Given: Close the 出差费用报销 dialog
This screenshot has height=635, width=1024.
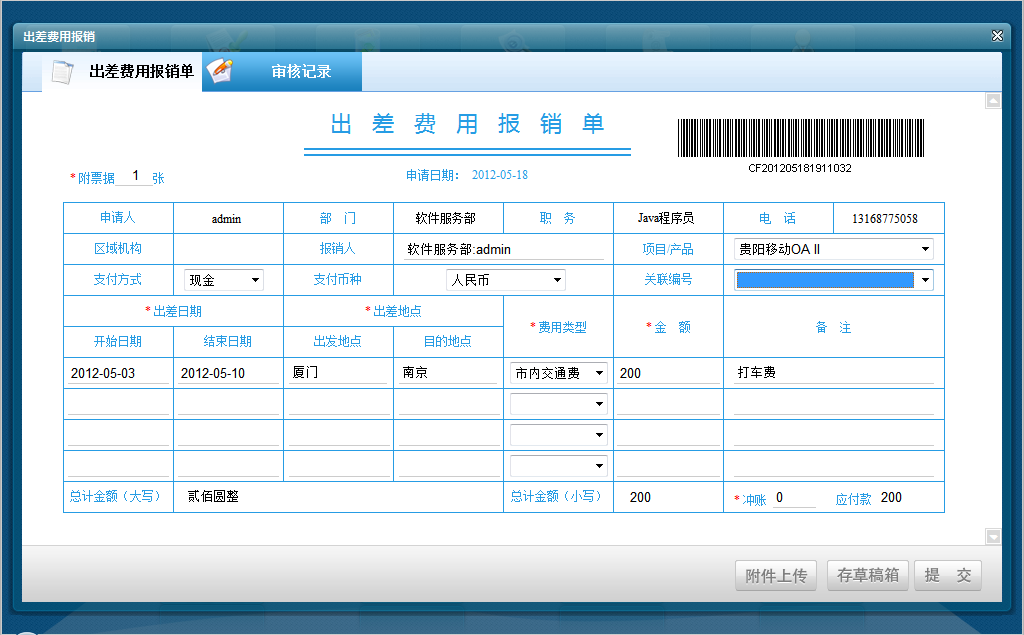Looking at the screenshot, I should (997, 35).
